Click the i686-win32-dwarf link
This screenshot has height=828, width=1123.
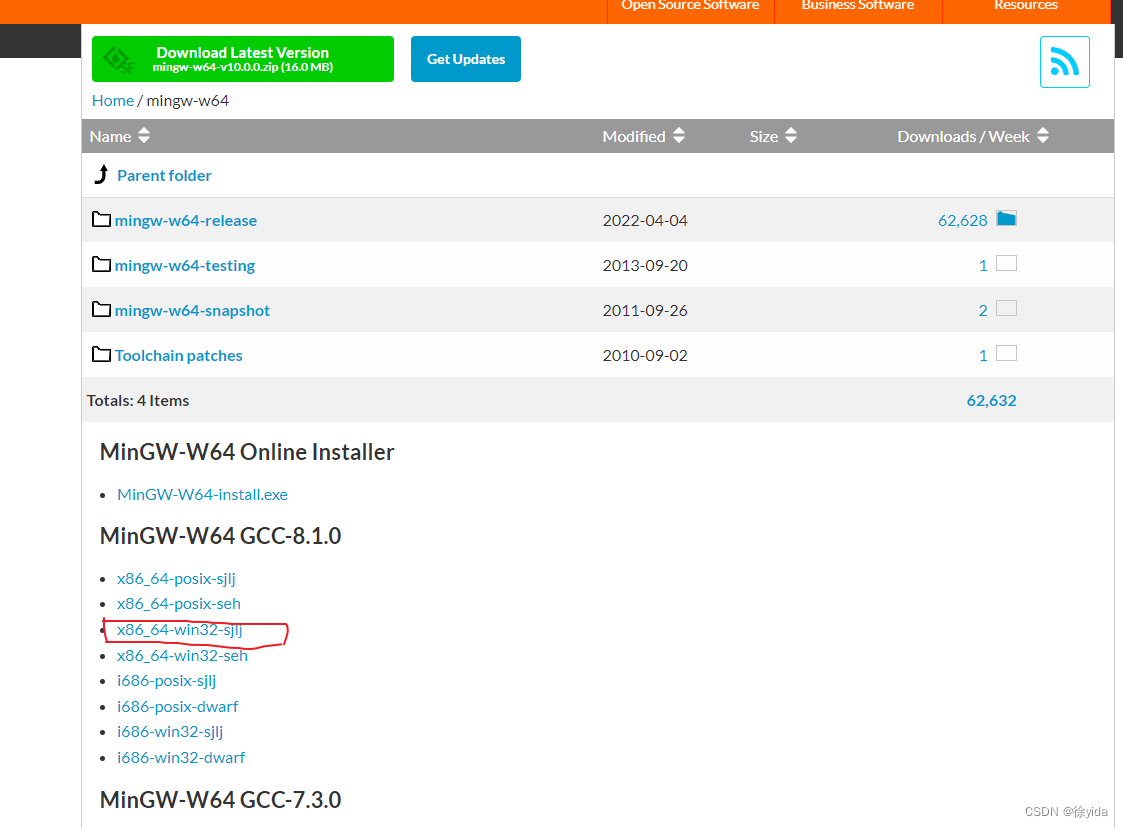point(181,757)
